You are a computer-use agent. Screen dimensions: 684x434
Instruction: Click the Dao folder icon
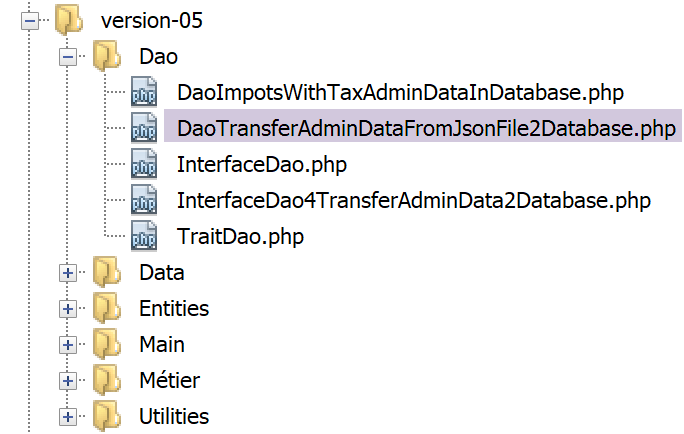coord(105,57)
